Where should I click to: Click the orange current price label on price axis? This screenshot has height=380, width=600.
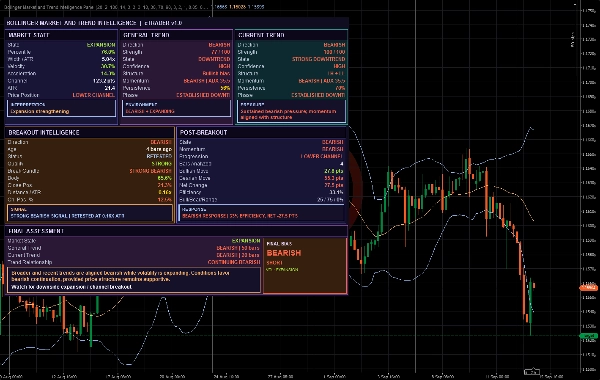[x=589, y=287]
